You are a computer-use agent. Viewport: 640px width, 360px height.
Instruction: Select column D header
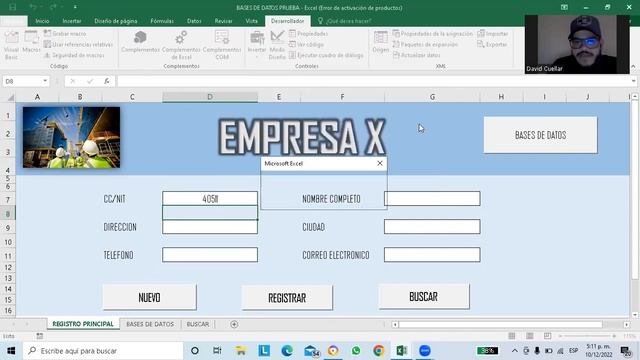click(210, 97)
